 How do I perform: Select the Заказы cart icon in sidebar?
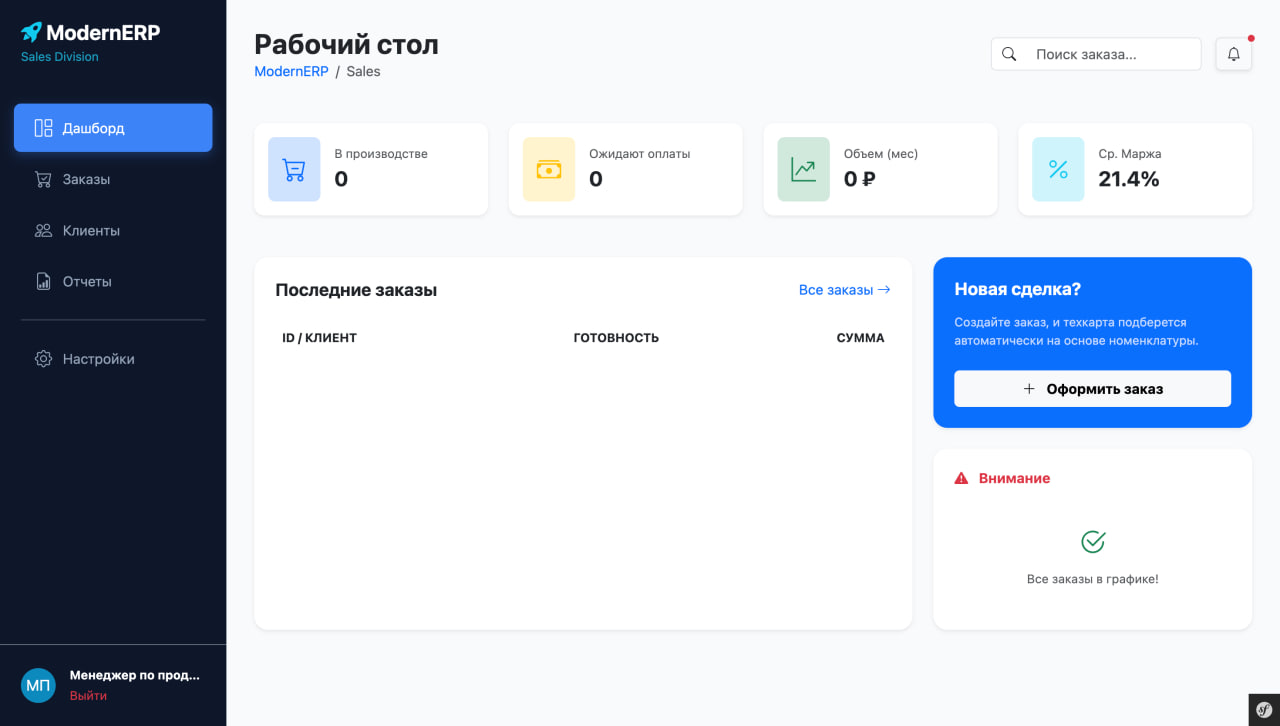coord(42,179)
